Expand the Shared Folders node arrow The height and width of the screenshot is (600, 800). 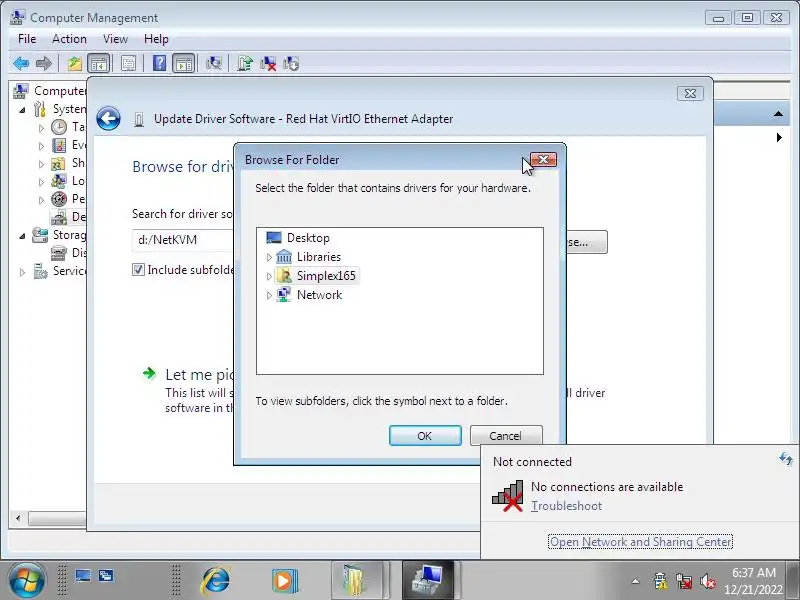(x=41, y=164)
